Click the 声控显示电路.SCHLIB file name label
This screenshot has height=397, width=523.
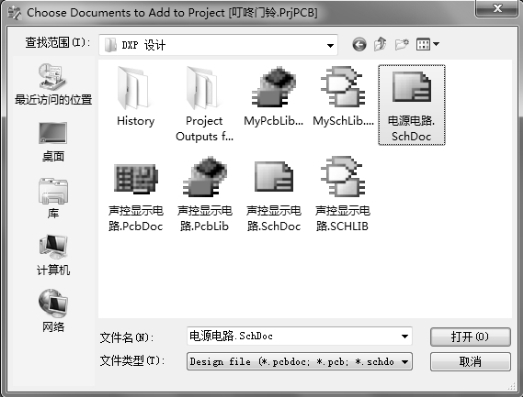click(x=343, y=219)
